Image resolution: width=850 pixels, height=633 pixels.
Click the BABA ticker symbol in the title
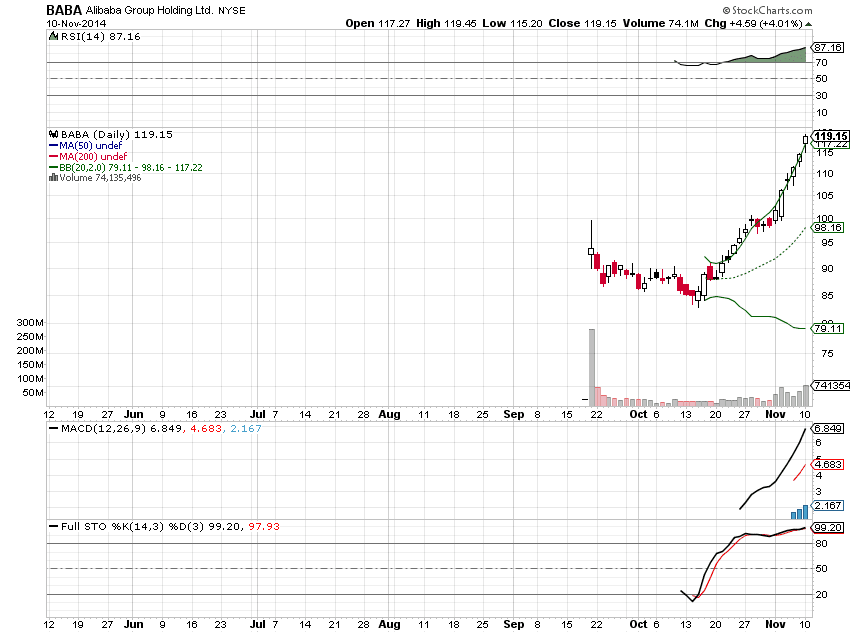pyautogui.click(x=64, y=10)
